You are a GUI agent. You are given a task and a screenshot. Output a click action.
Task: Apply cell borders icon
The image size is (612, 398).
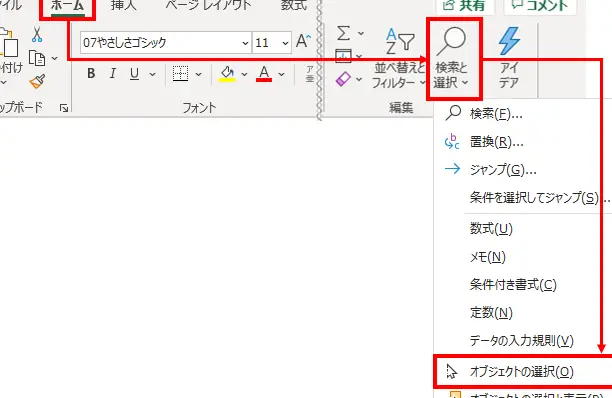click(180, 73)
